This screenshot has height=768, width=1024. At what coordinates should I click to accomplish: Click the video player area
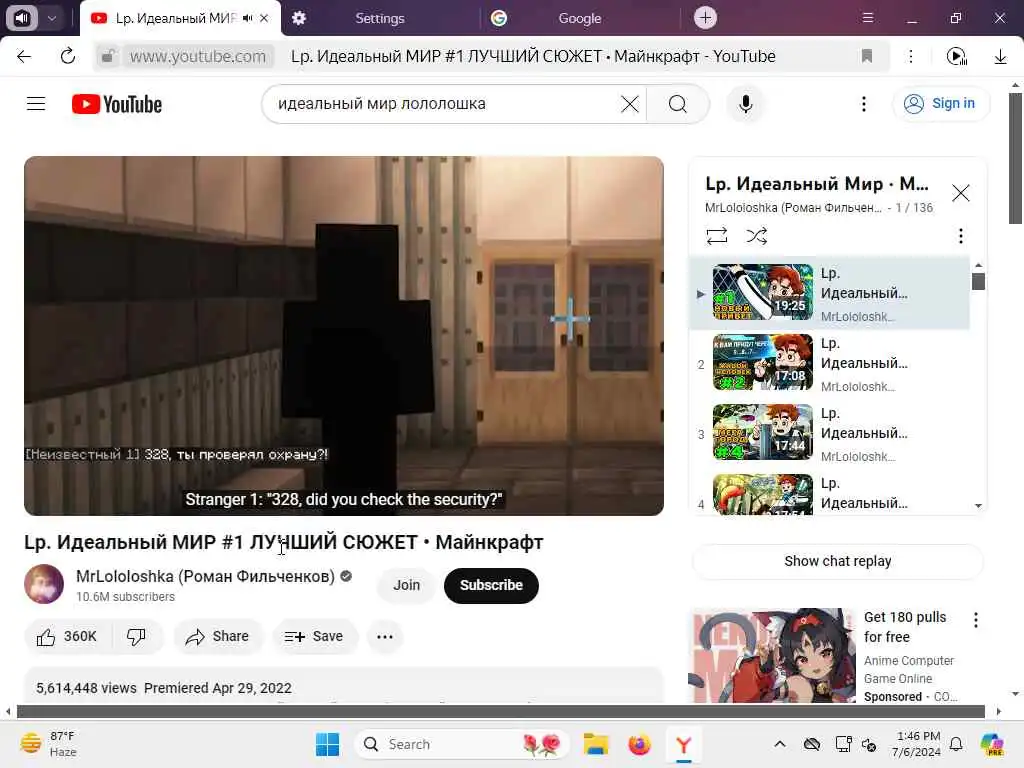click(x=344, y=336)
